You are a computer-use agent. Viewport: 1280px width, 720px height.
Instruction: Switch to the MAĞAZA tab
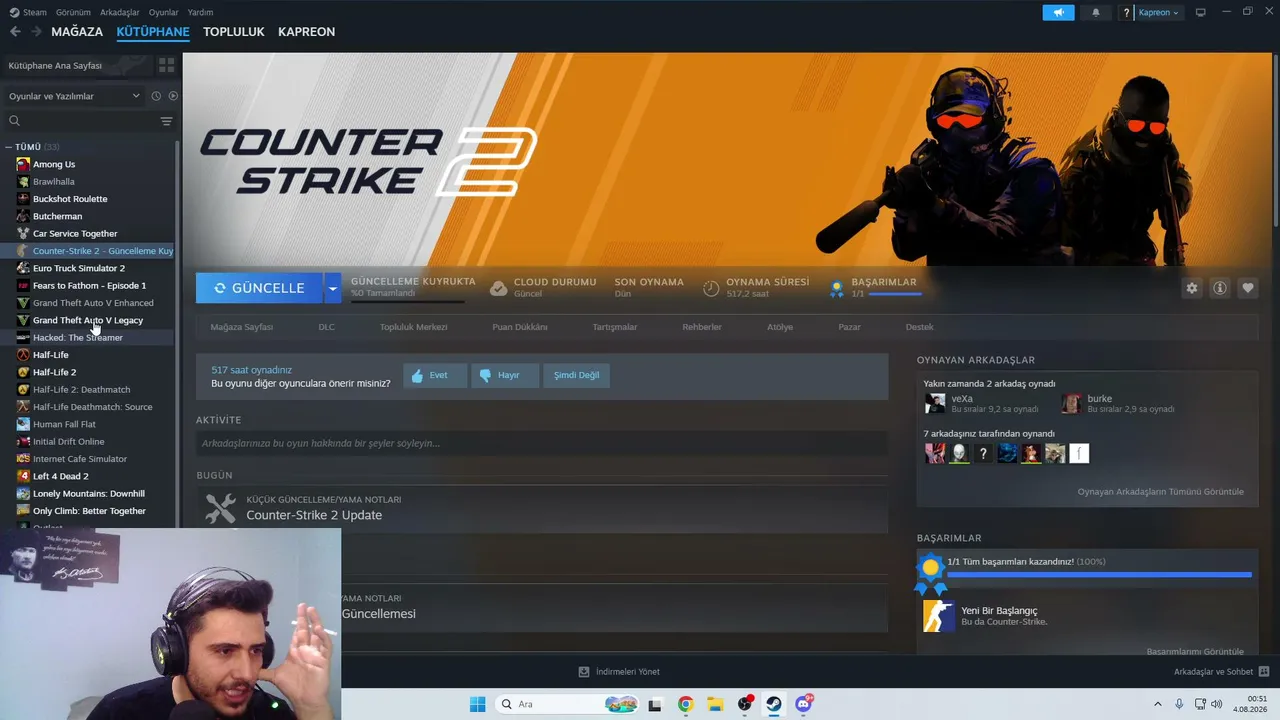[77, 32]
